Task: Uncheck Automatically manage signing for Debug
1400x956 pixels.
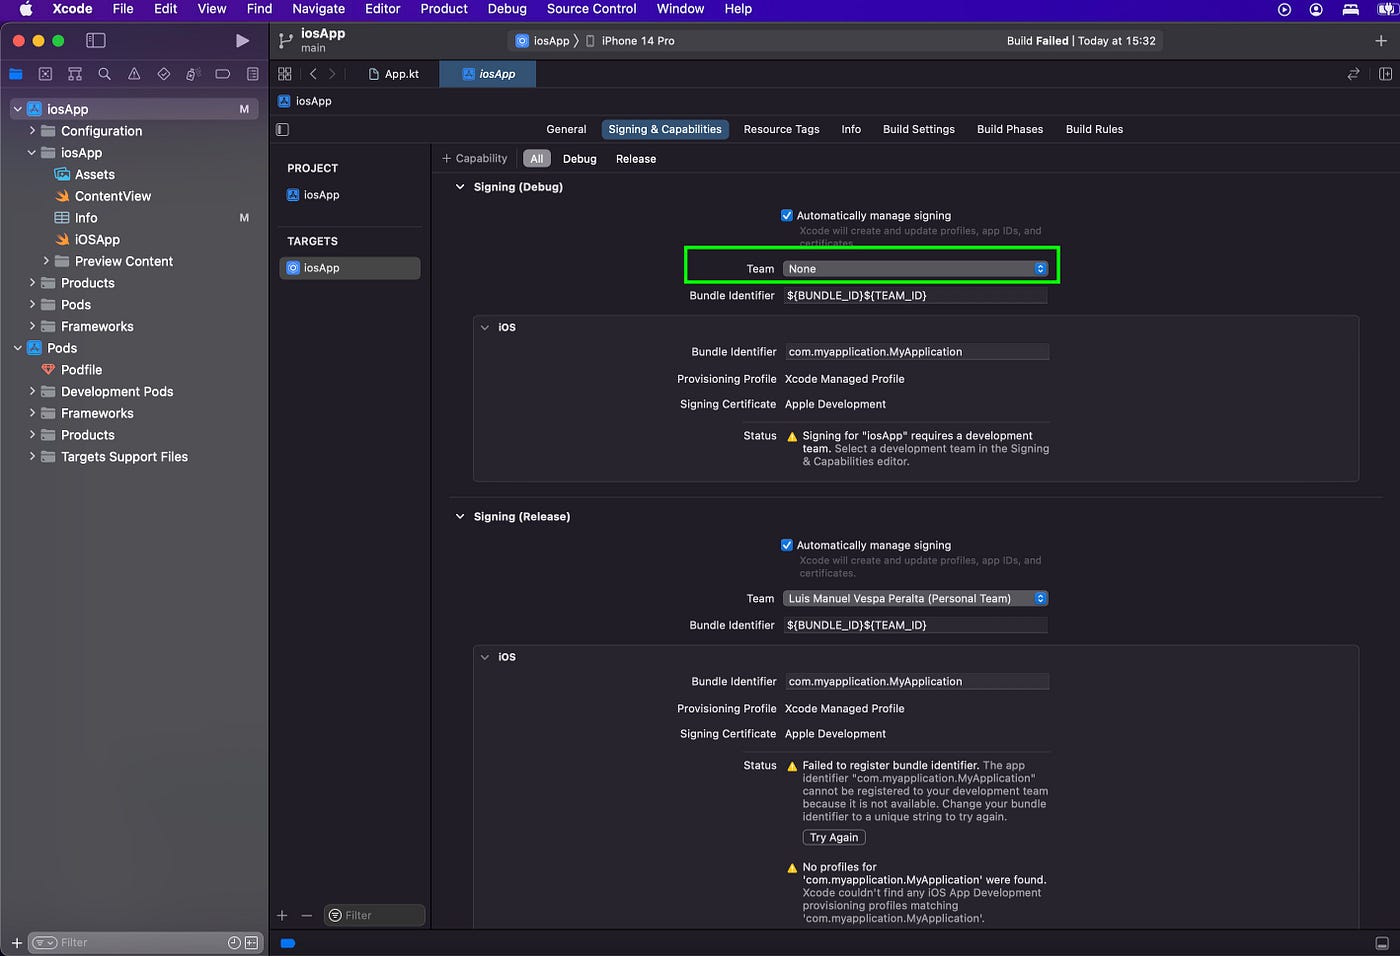Action: point(786,215)
